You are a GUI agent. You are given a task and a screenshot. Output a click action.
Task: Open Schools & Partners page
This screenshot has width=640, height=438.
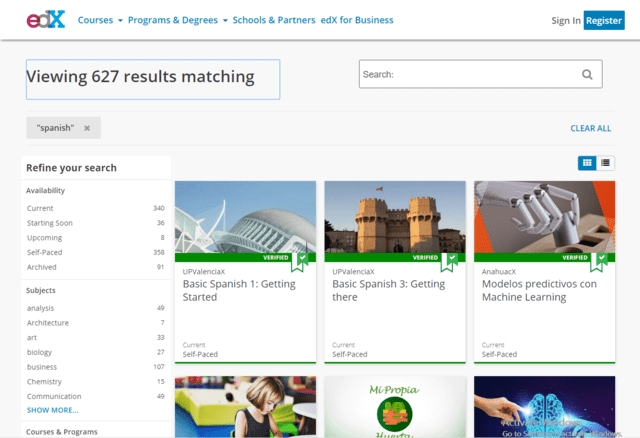click(272, 20)
